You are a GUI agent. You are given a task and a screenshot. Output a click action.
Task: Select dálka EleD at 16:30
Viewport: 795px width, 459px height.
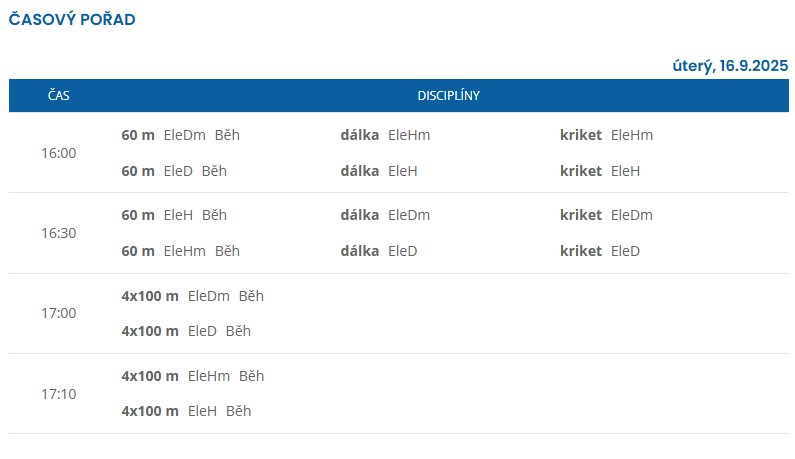379,251
